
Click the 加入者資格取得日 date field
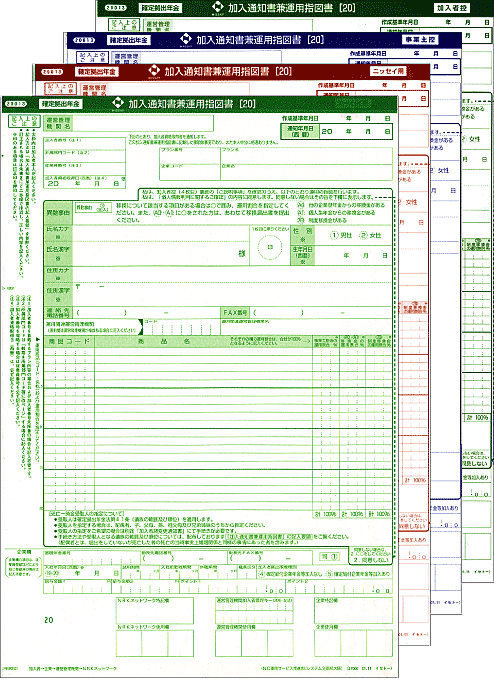84,182
